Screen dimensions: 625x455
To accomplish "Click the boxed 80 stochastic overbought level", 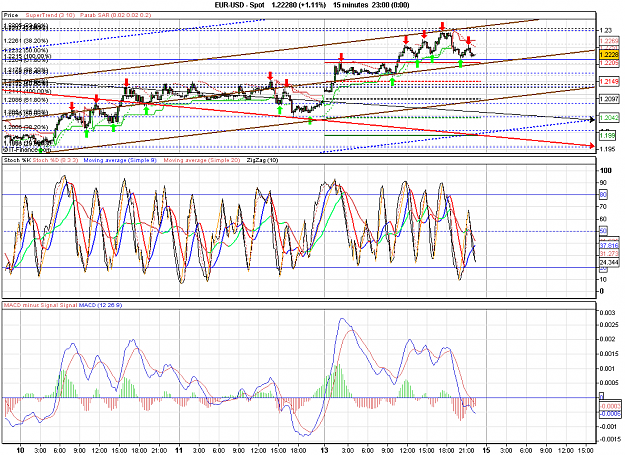I will (603, 194).
